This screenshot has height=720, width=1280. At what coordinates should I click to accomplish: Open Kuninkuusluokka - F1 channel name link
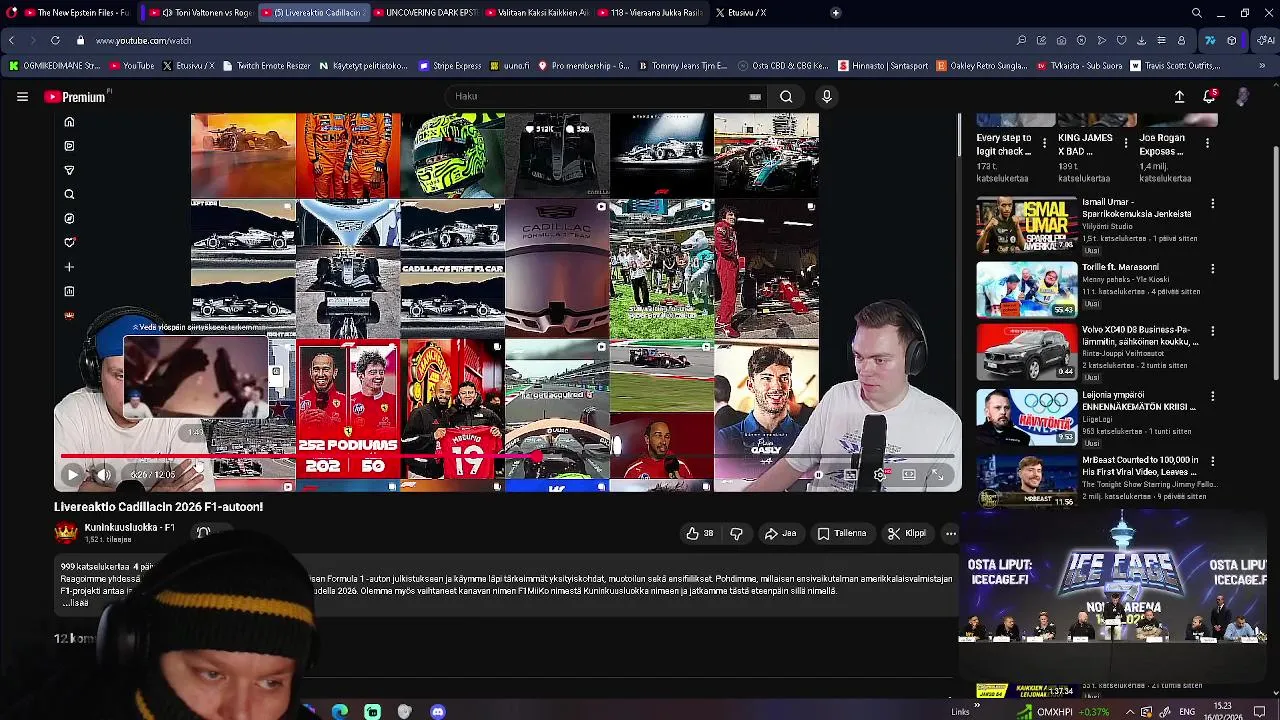129,527
